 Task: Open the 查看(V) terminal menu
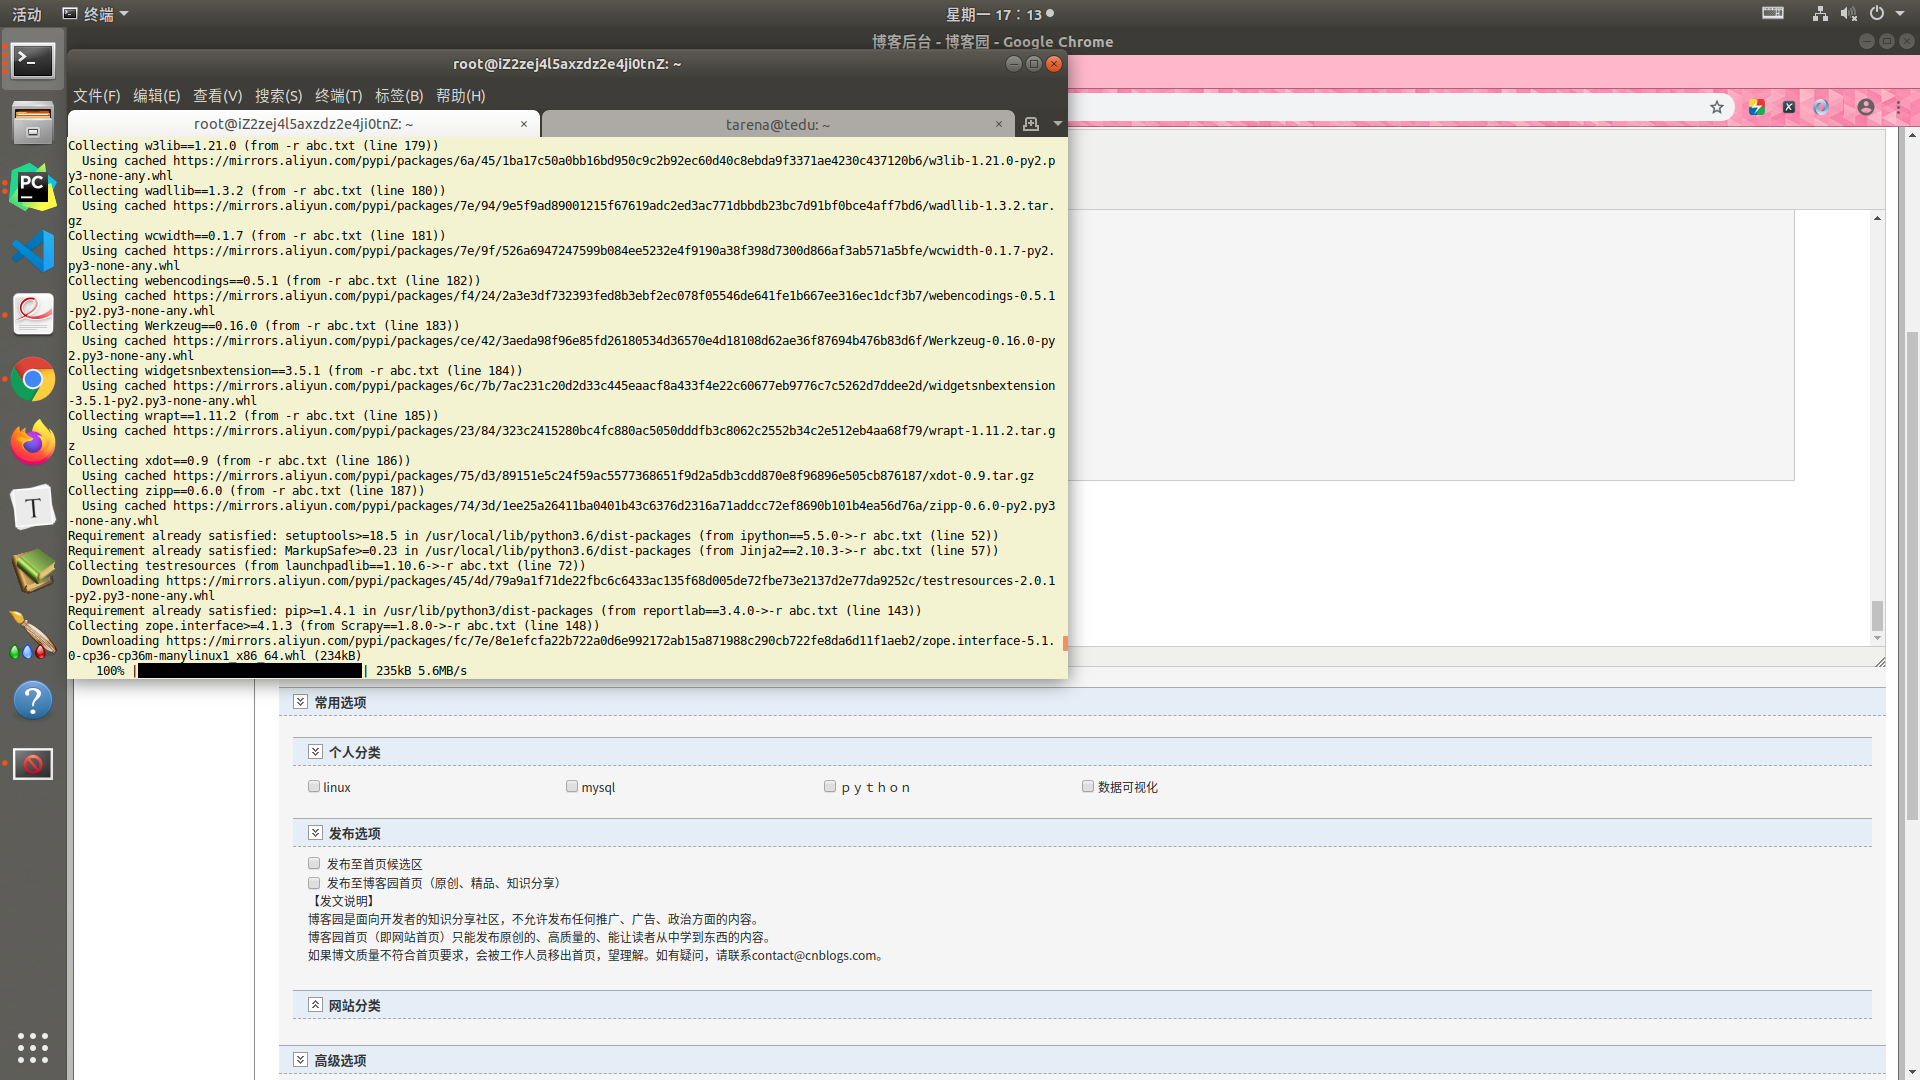tap(218, 96)
